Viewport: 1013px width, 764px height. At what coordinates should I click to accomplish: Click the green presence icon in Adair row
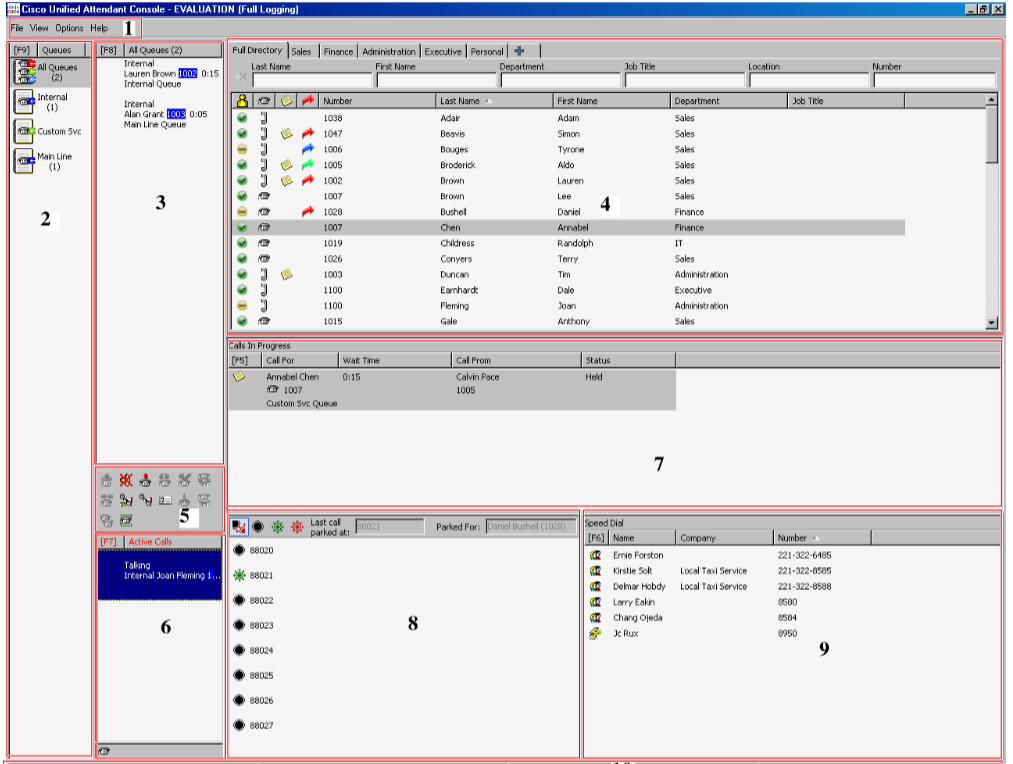pyautogui.click(x=242, y=118)
